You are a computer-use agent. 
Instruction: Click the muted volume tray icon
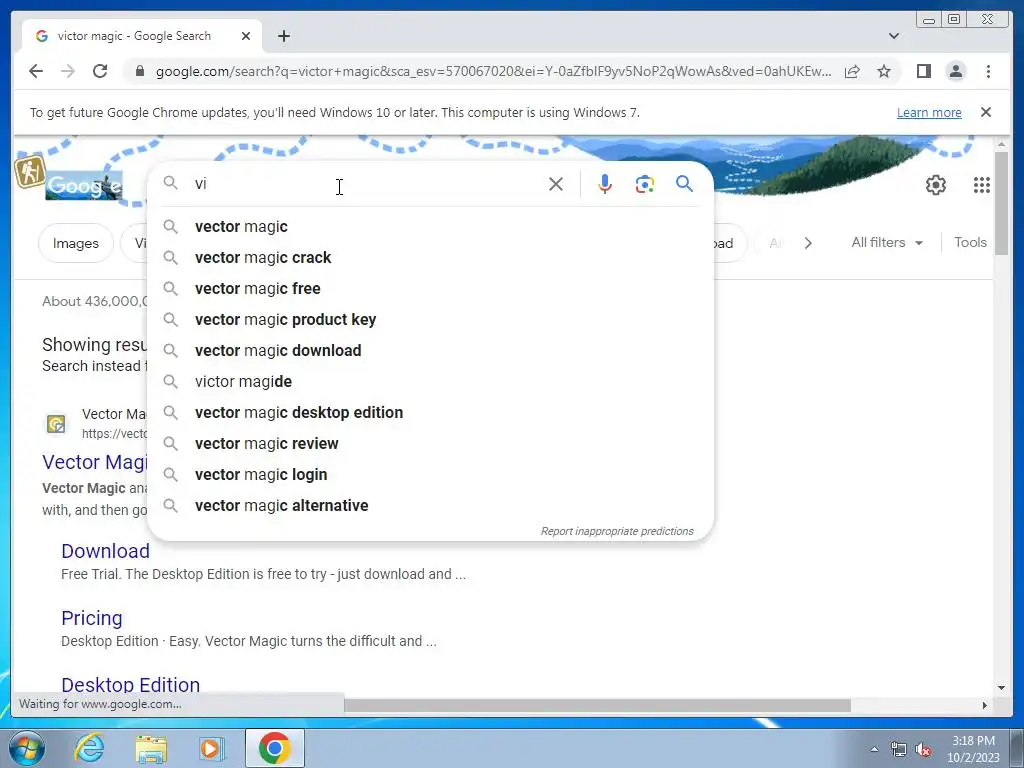[x=923, y=750]
